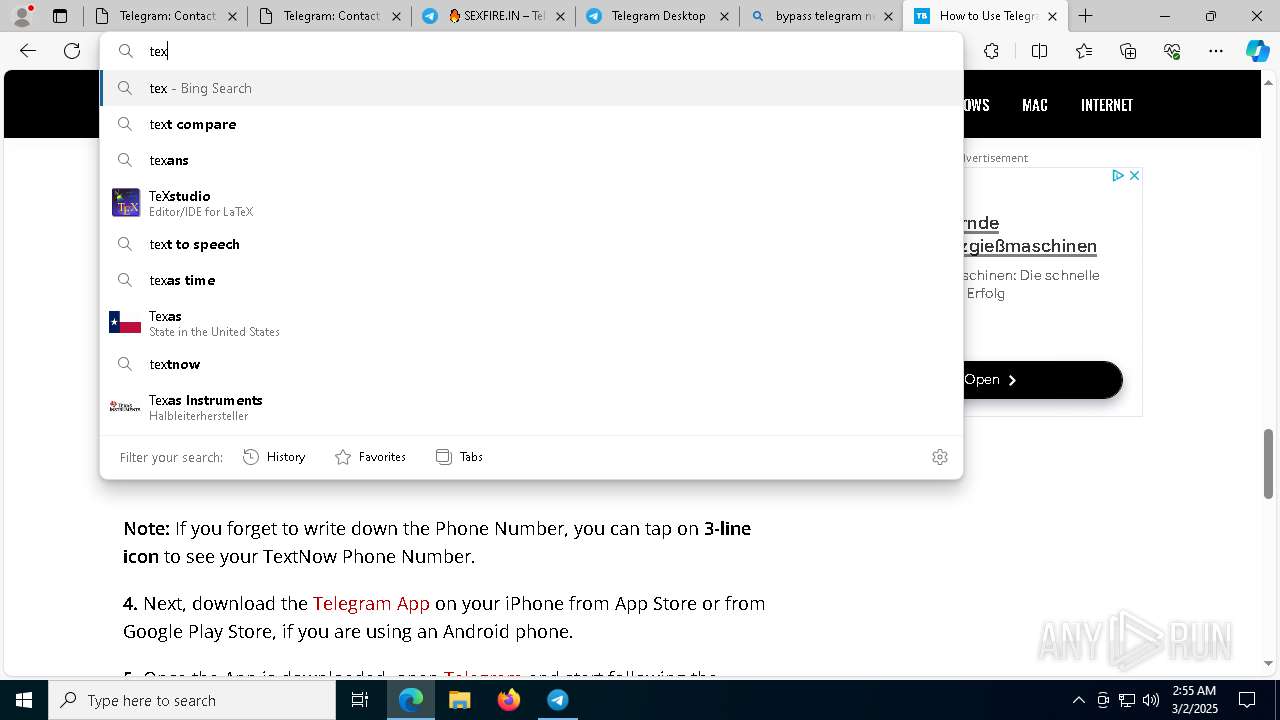Open Task View in taskbar
The image size is (1280, 720).
[360, 700]
